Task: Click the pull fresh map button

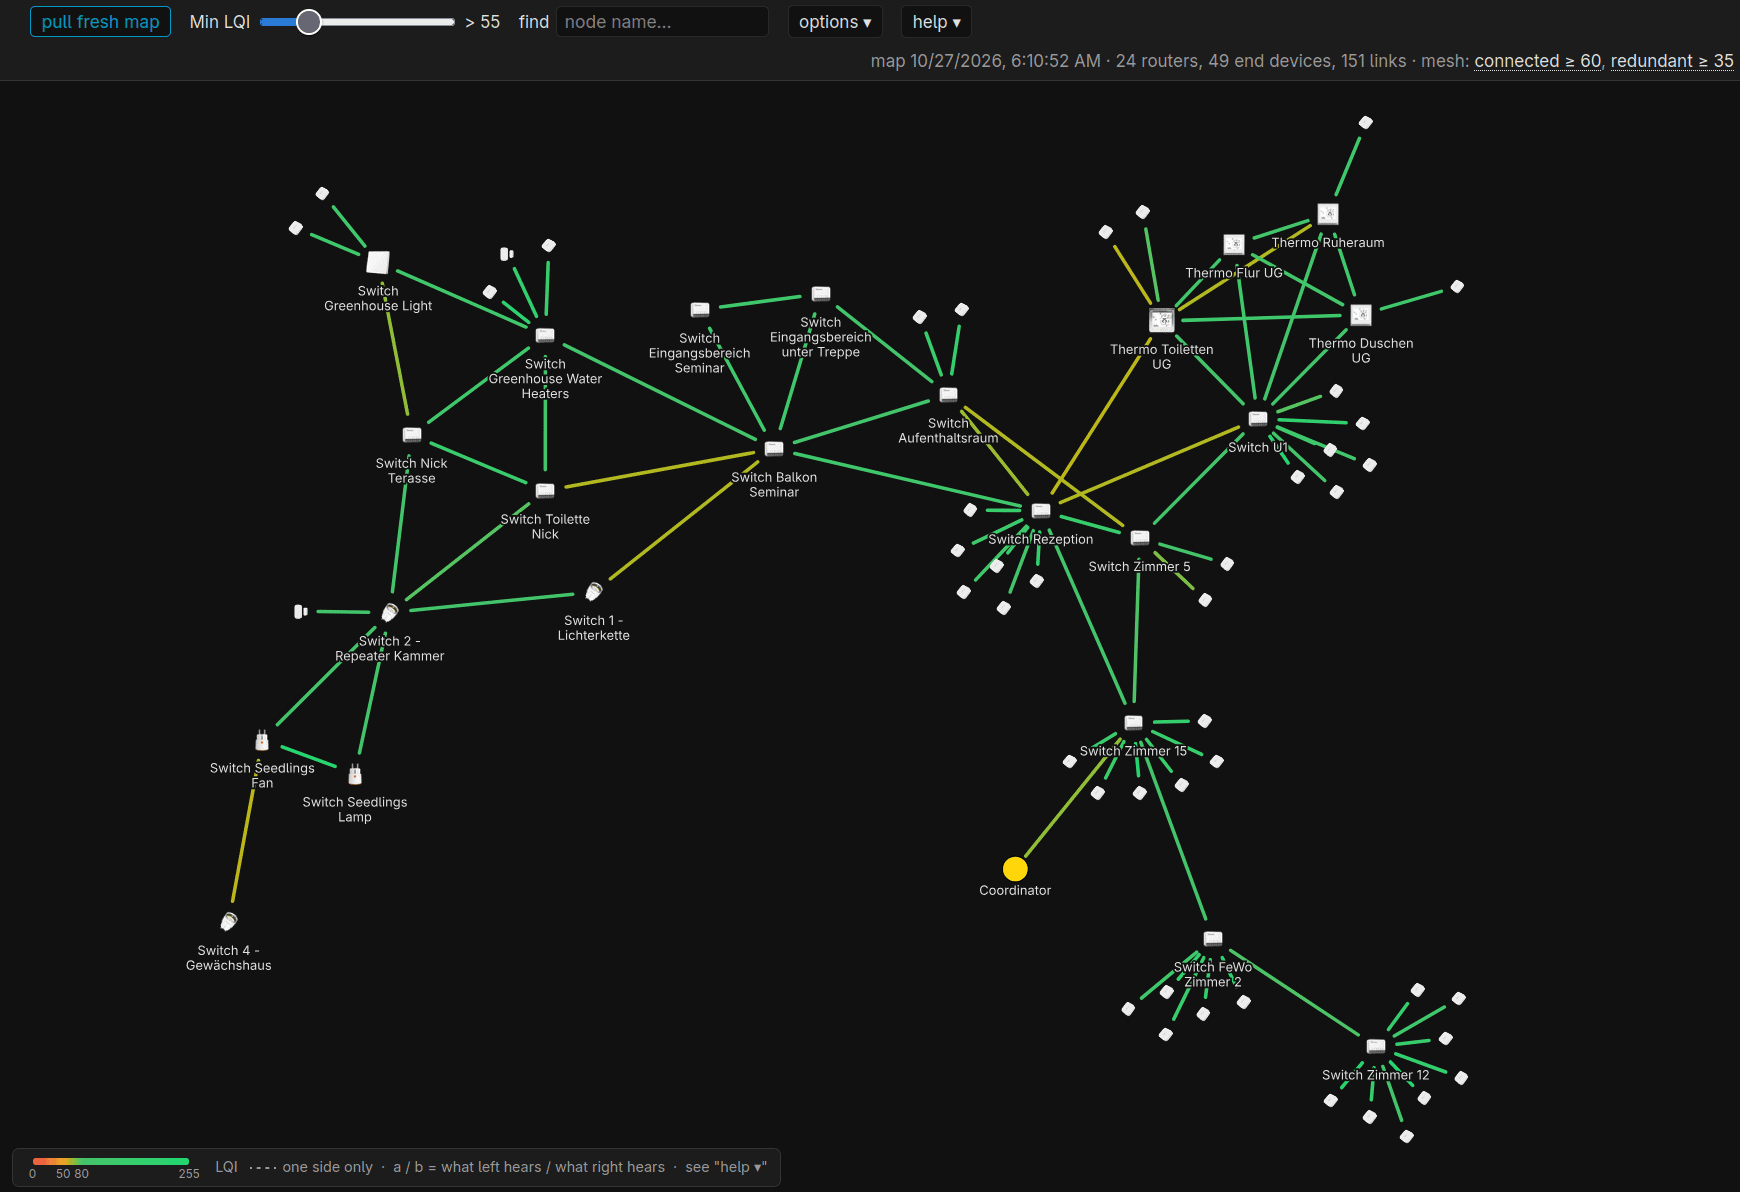Action: tap(100, 22)
